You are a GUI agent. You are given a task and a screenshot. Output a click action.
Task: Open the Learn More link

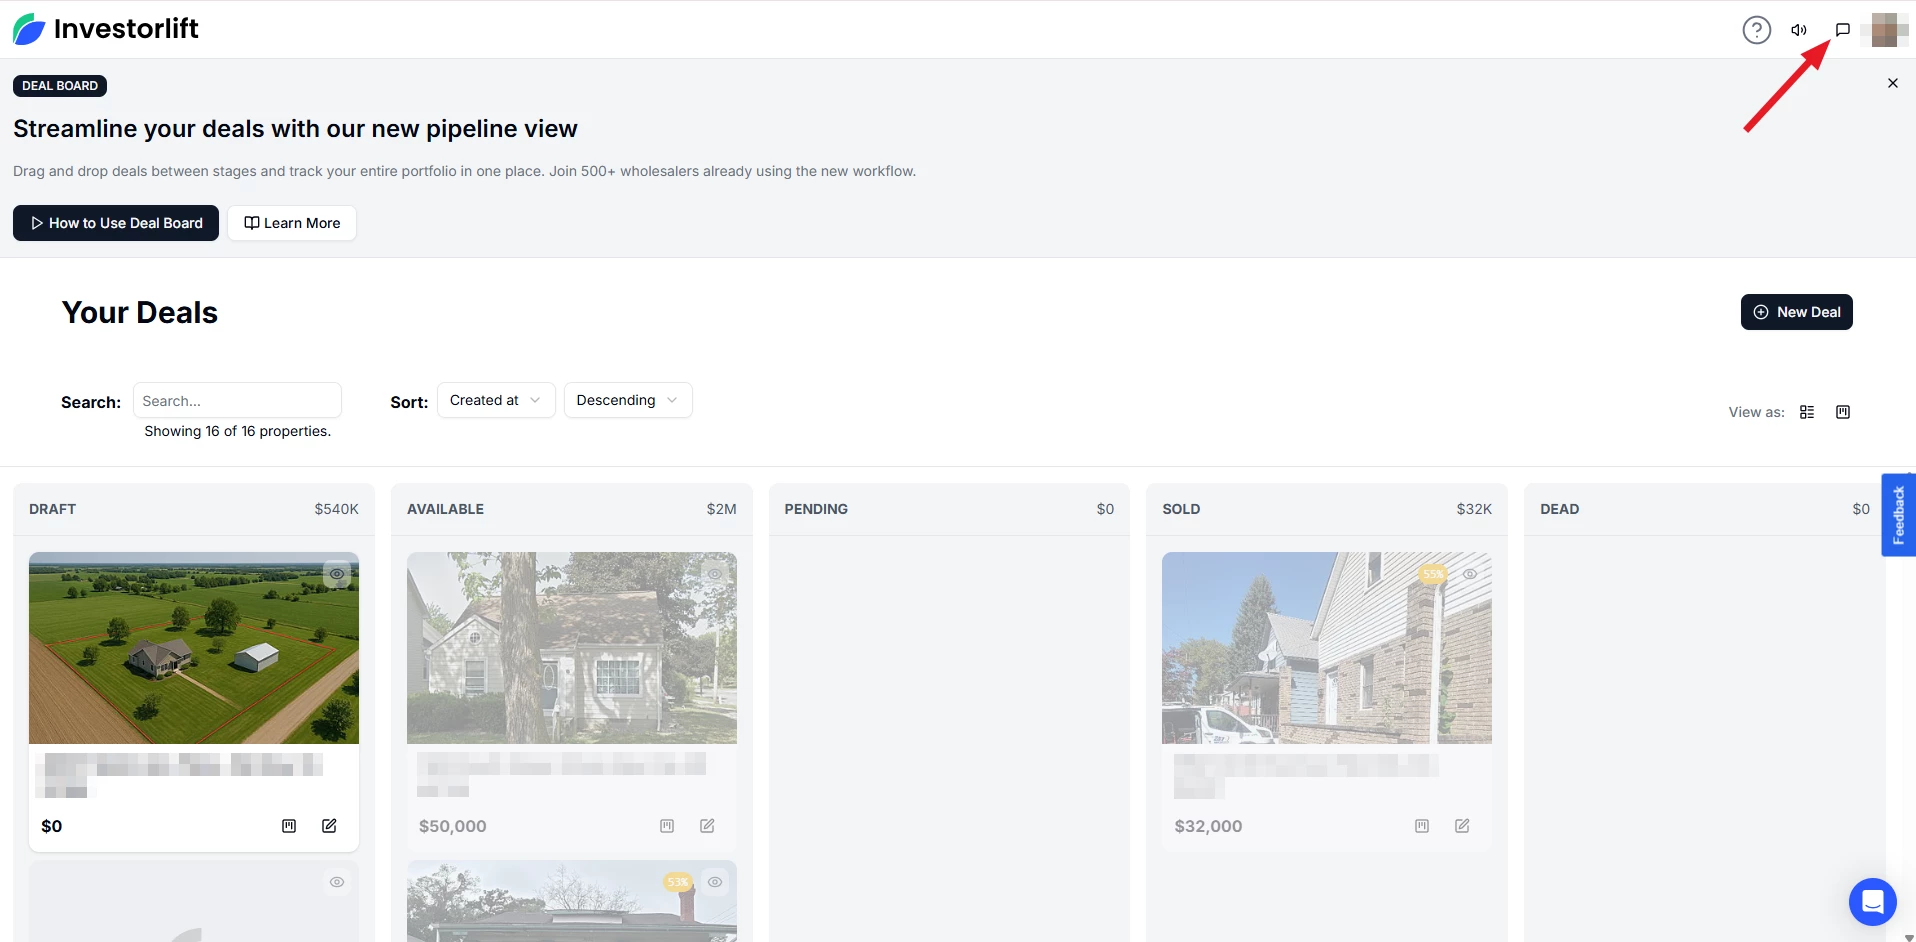(292, 223)
